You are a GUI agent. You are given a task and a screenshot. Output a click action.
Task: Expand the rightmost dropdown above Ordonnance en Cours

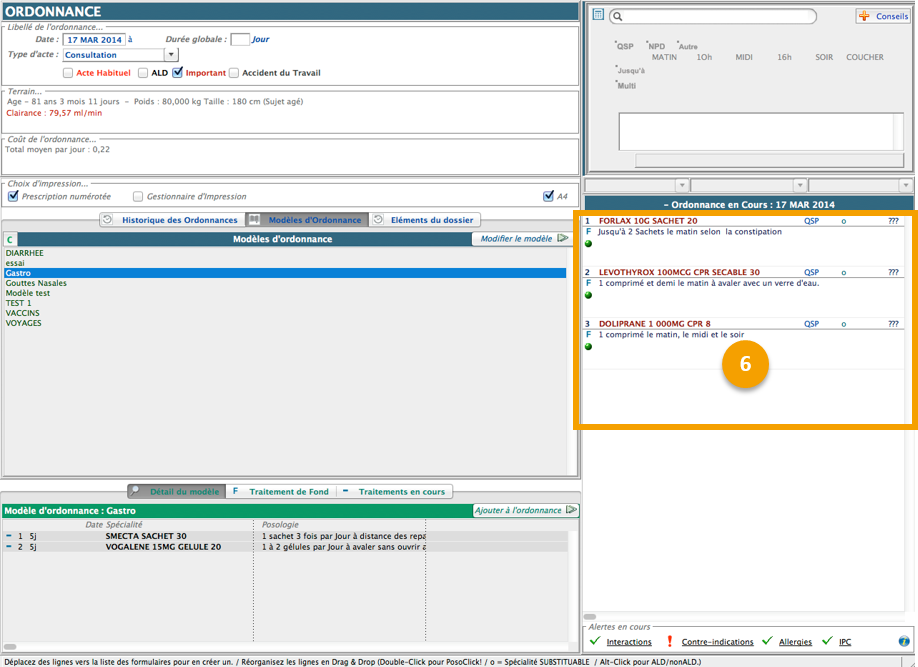click(906, 185)
